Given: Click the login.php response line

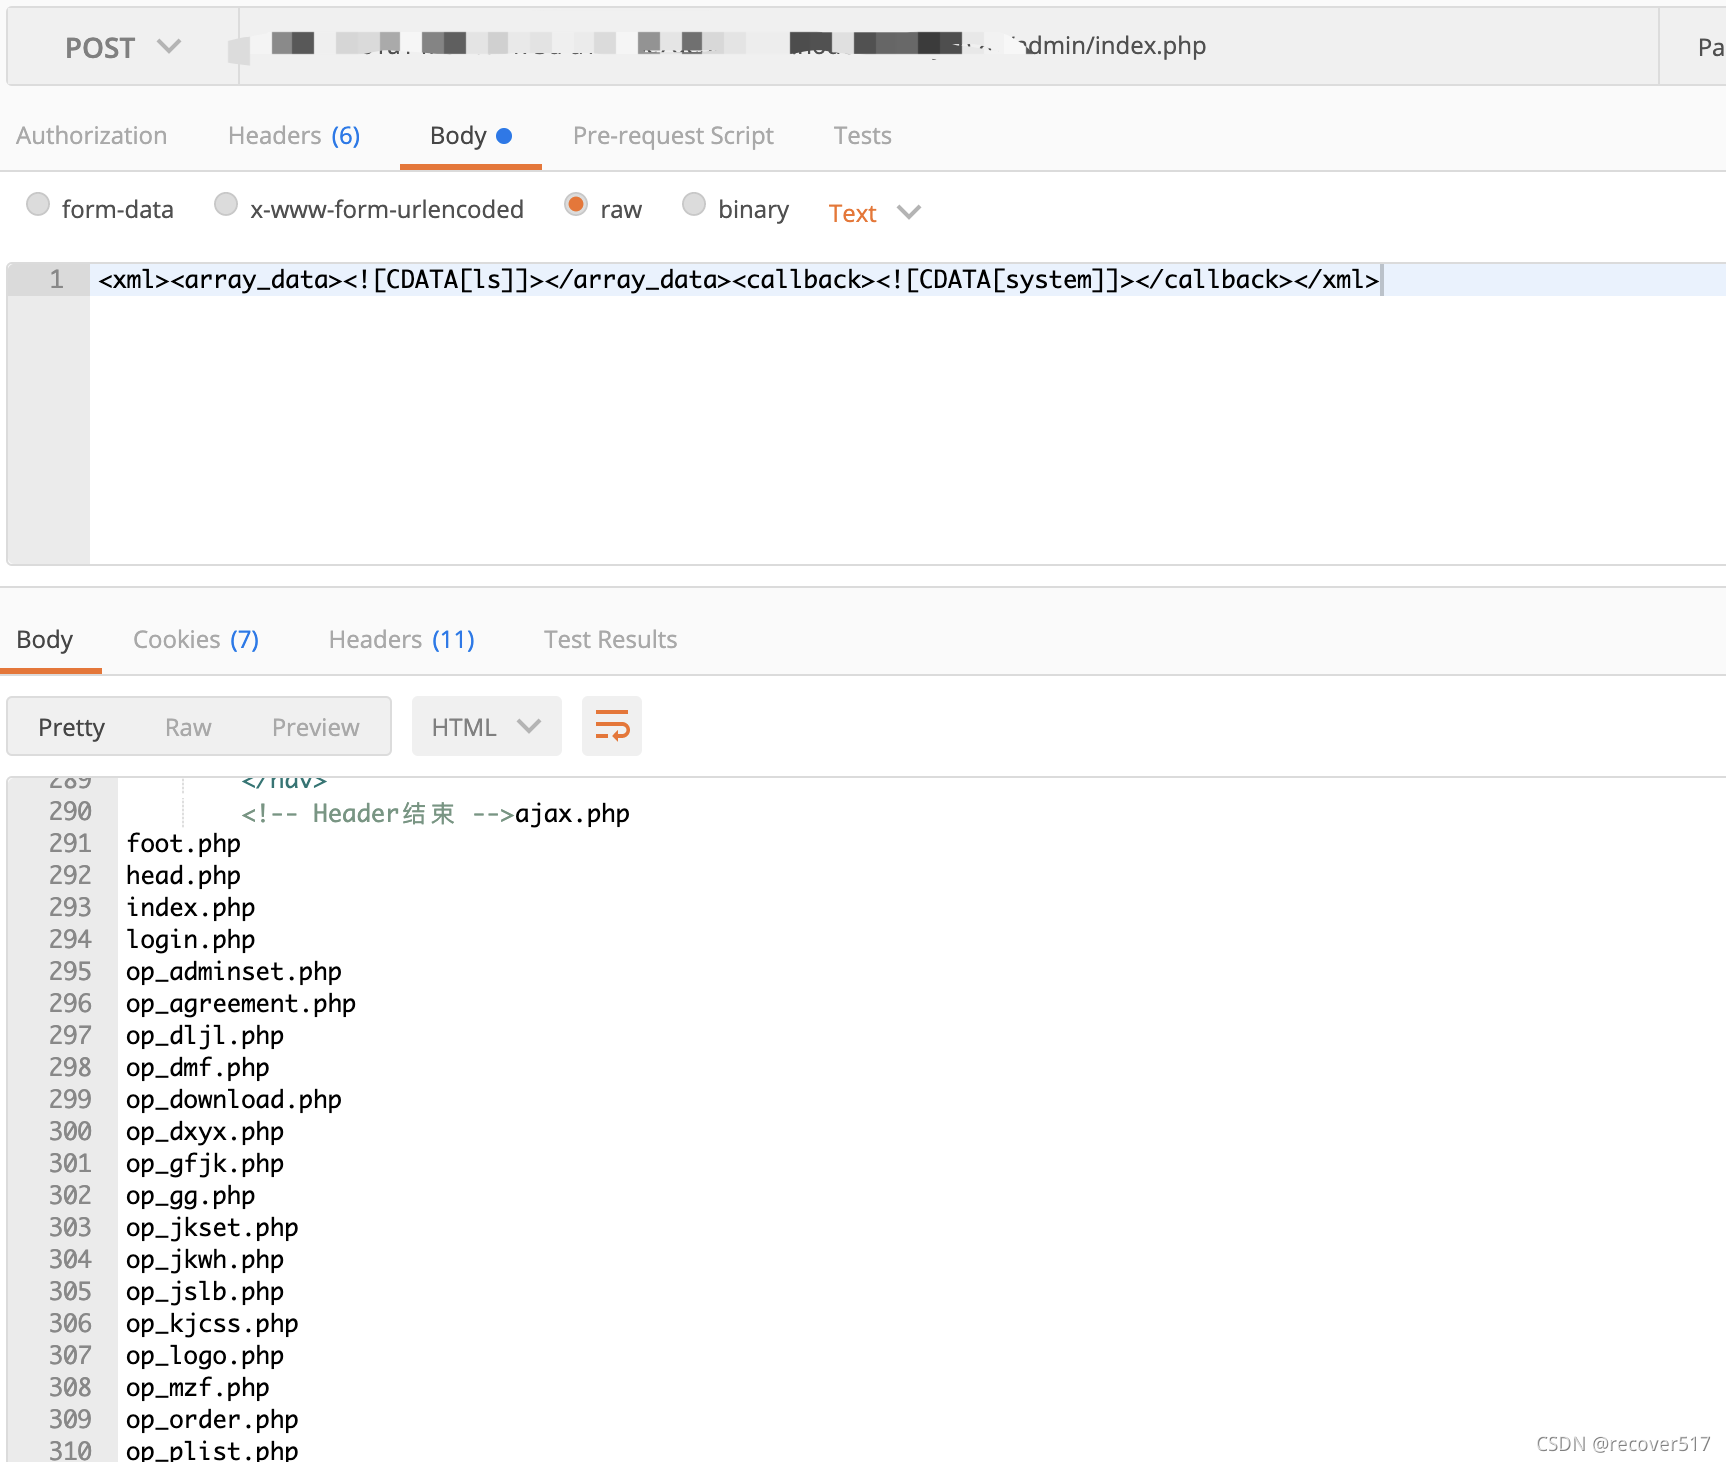Looking at the screenshot, I should [190, 939].
